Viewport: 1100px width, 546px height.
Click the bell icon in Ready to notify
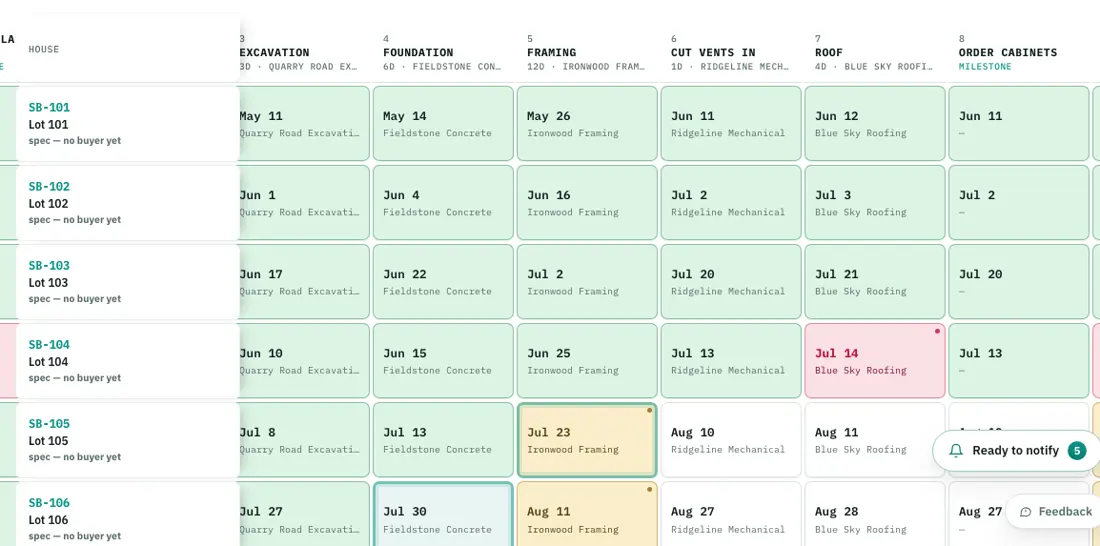955,451
